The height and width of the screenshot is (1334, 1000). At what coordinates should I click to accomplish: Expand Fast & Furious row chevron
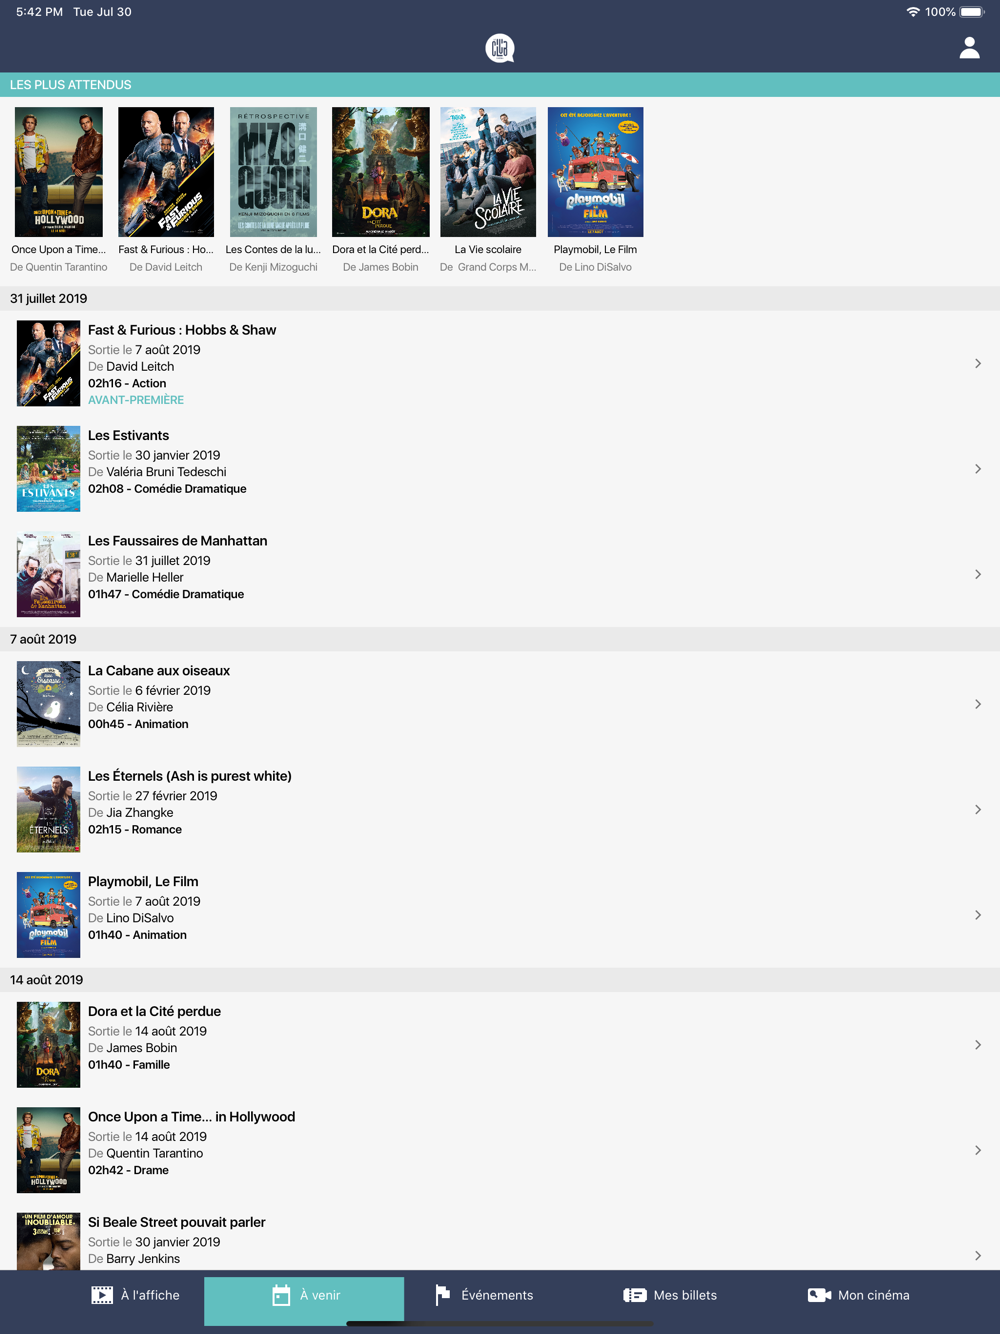pos(978,363)
